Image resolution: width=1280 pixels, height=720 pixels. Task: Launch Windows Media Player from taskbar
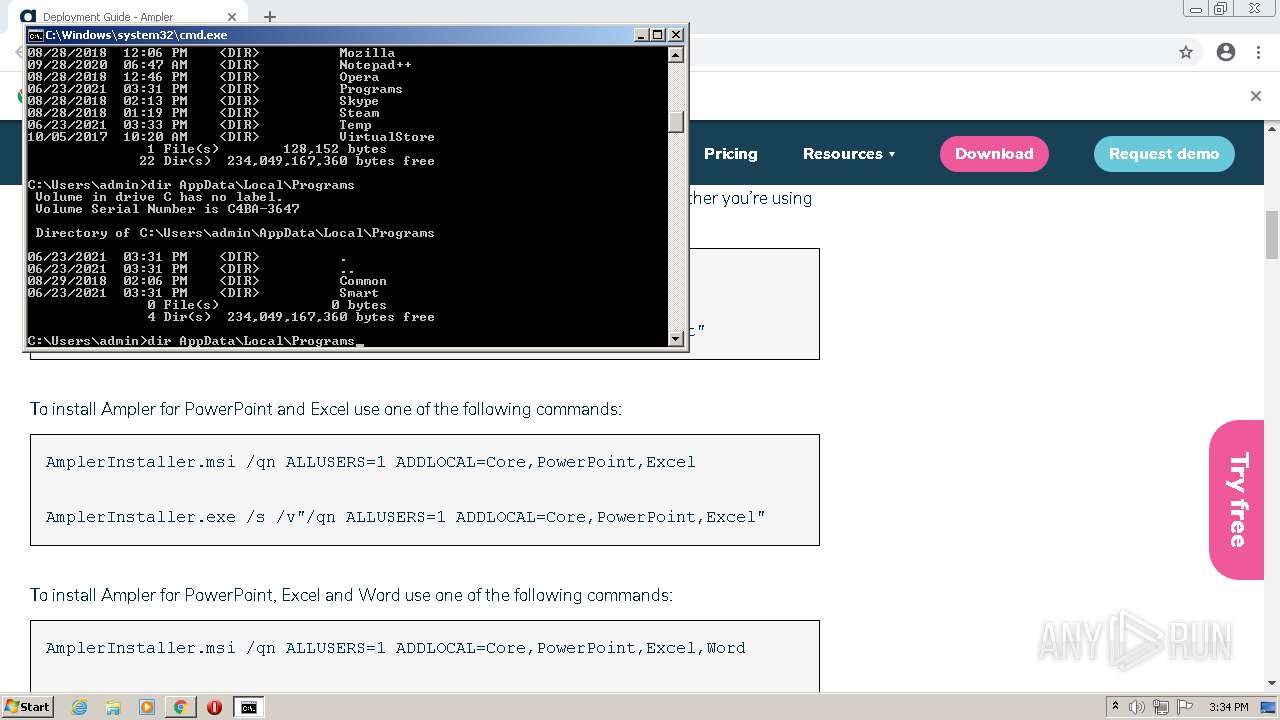click(x=147, y=707)
